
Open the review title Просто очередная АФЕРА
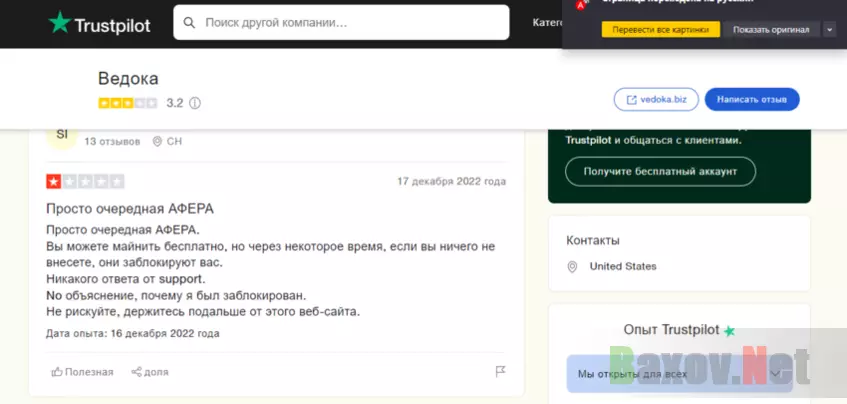point(130,209)
